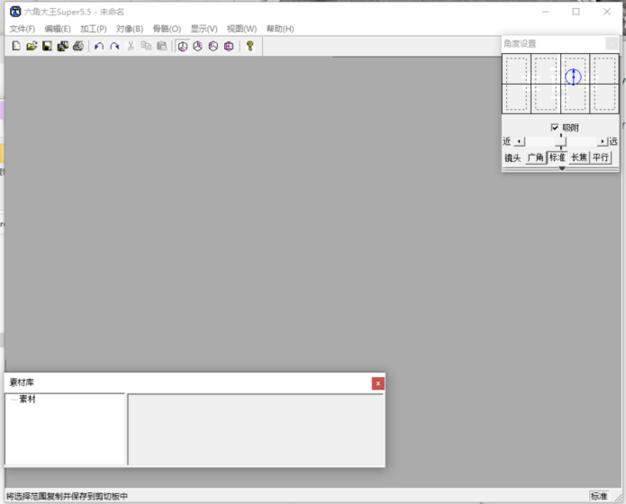Expand the 素材 tree node
Screen dimensions: 626x504
12,400
